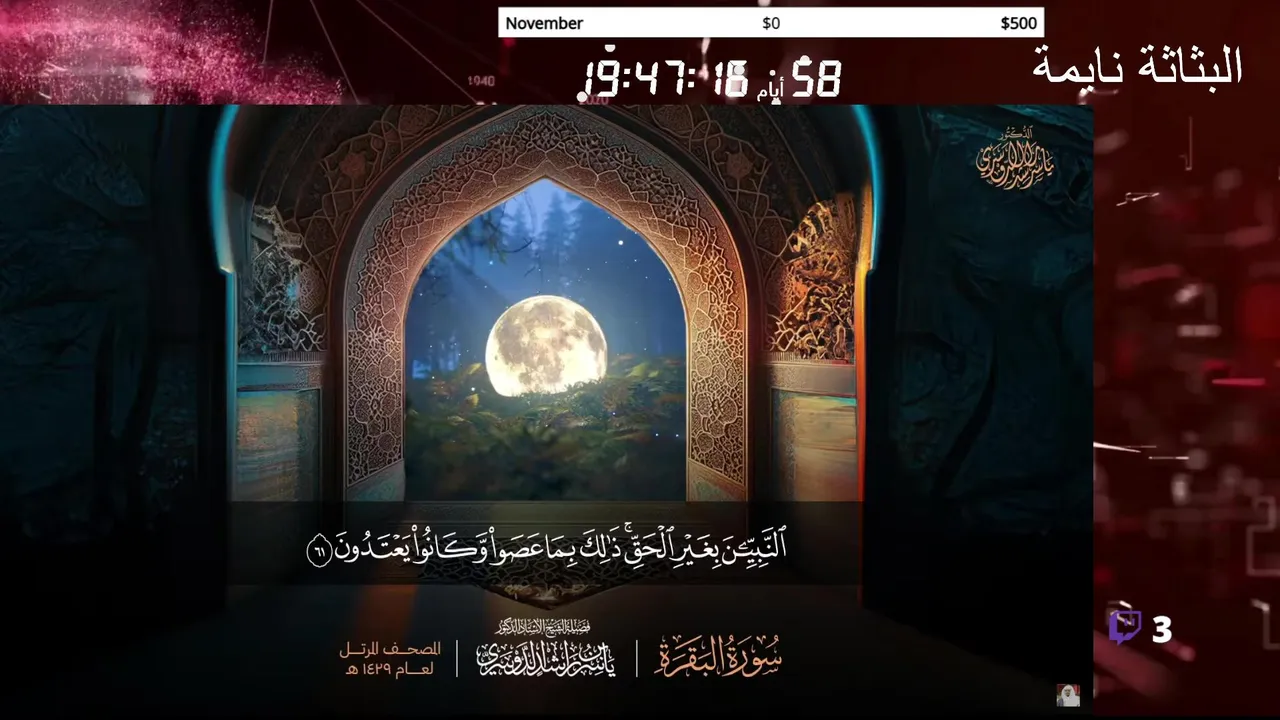
Task: Click the purple Twitch logo icon
Action: [1125, 629]
